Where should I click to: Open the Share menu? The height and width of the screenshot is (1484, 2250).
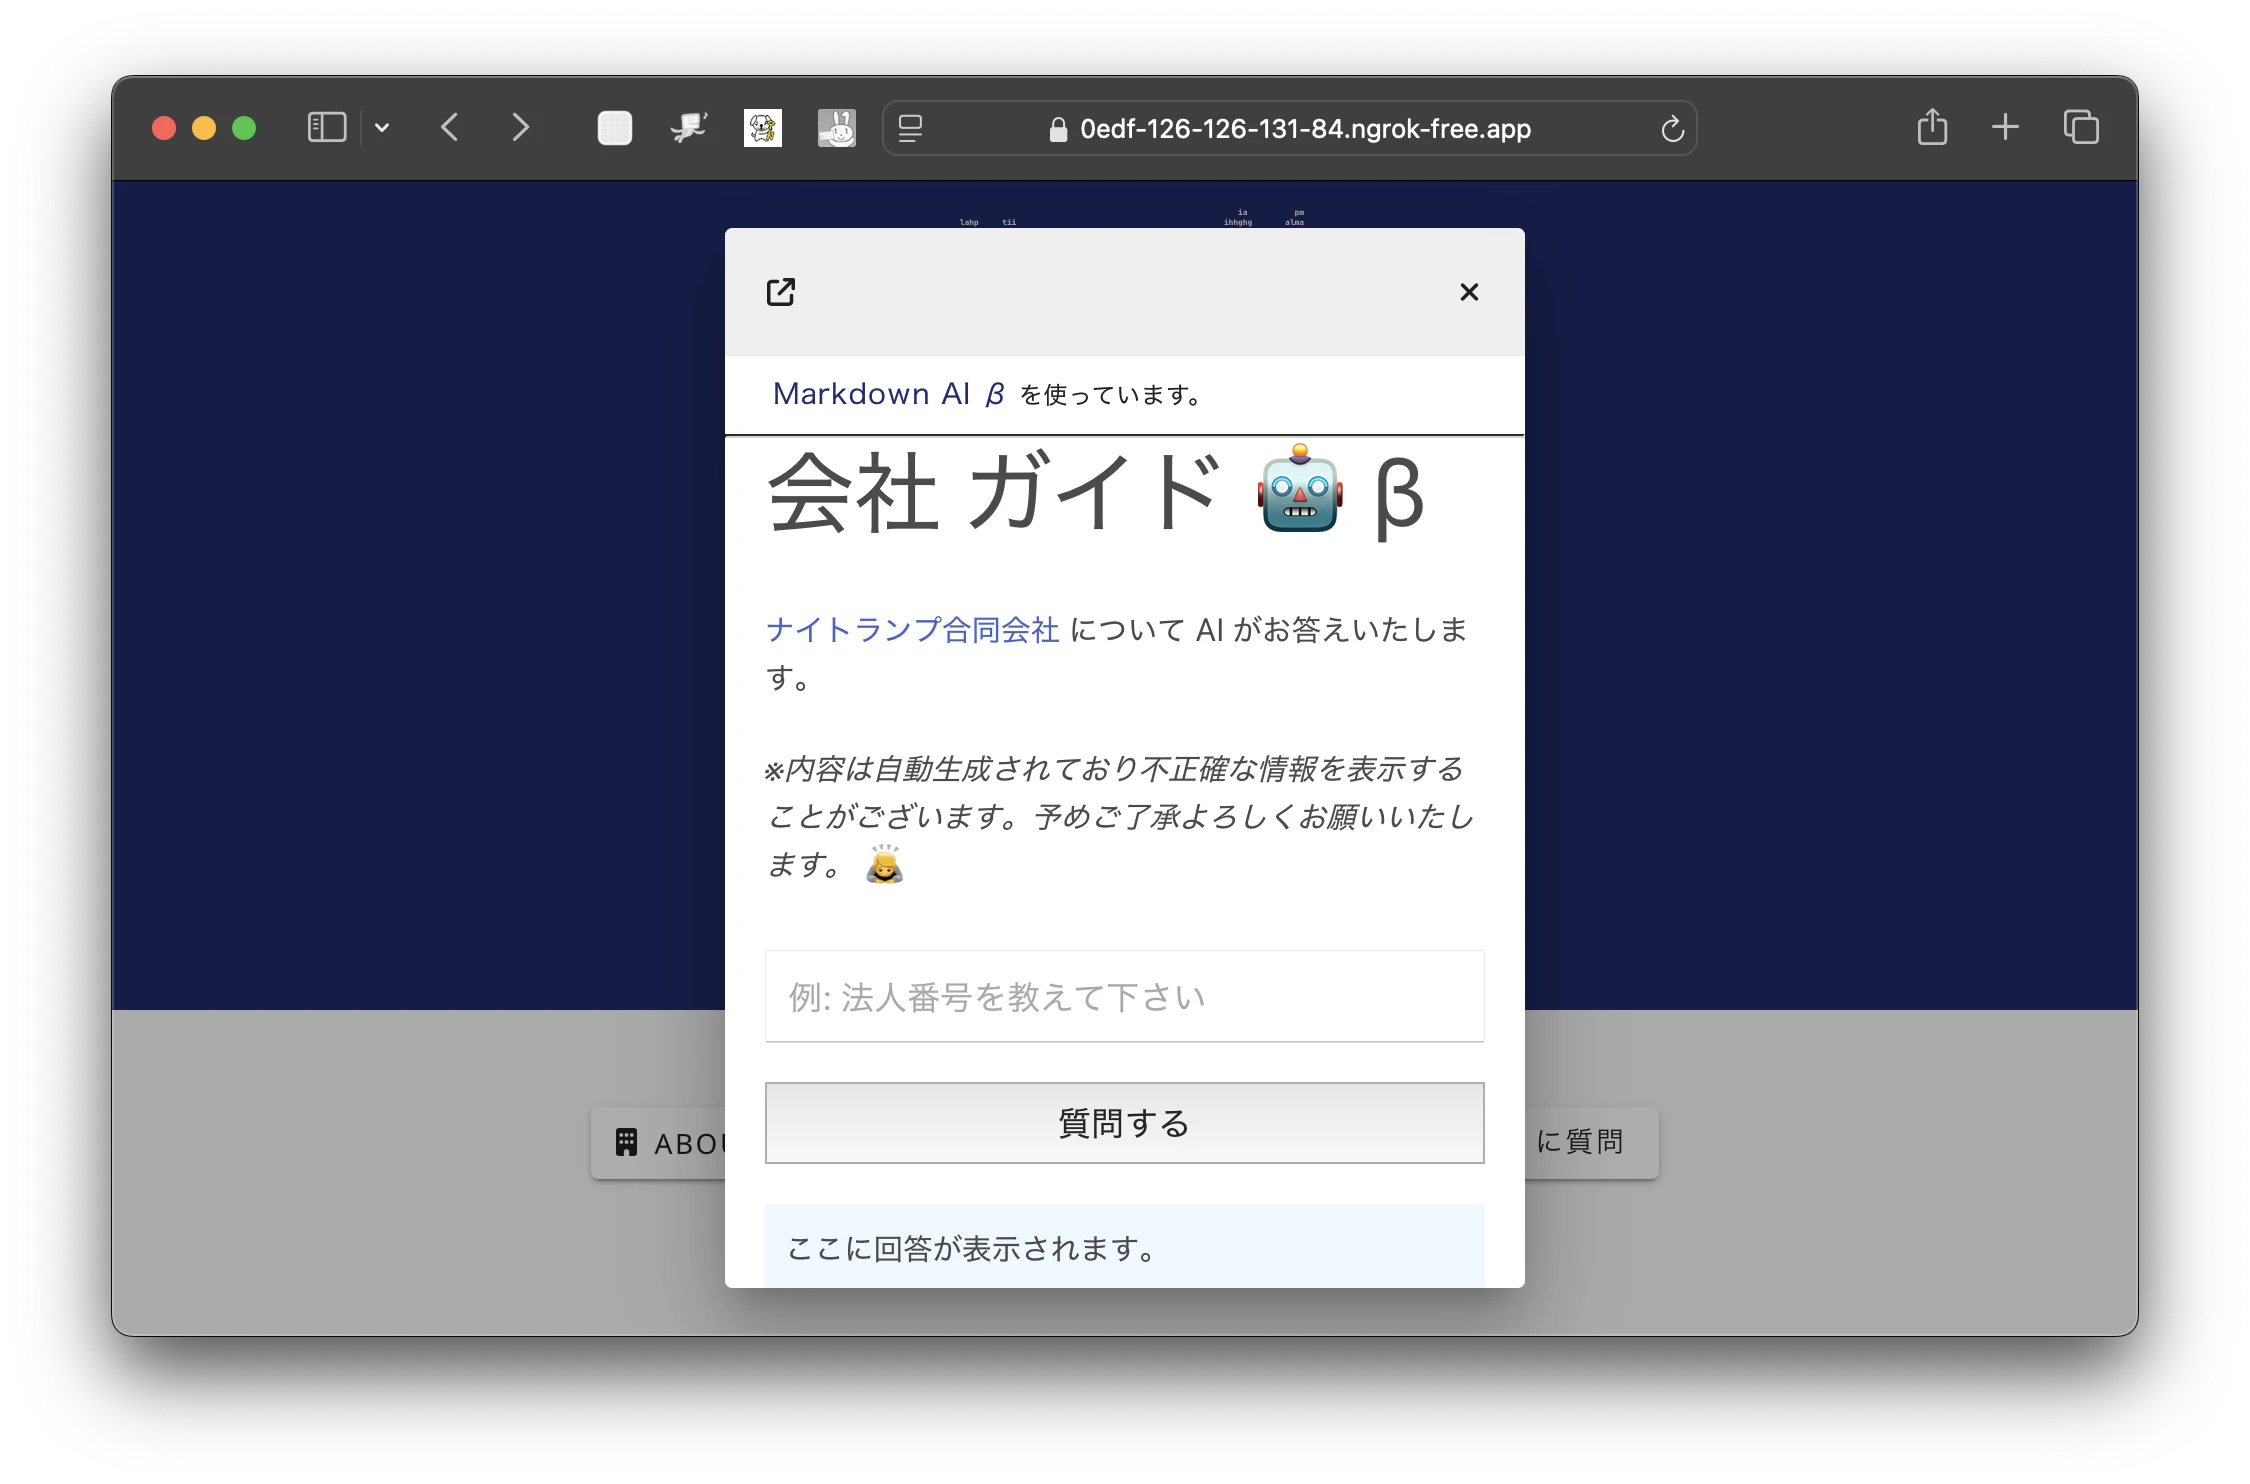click(1932, 127)
